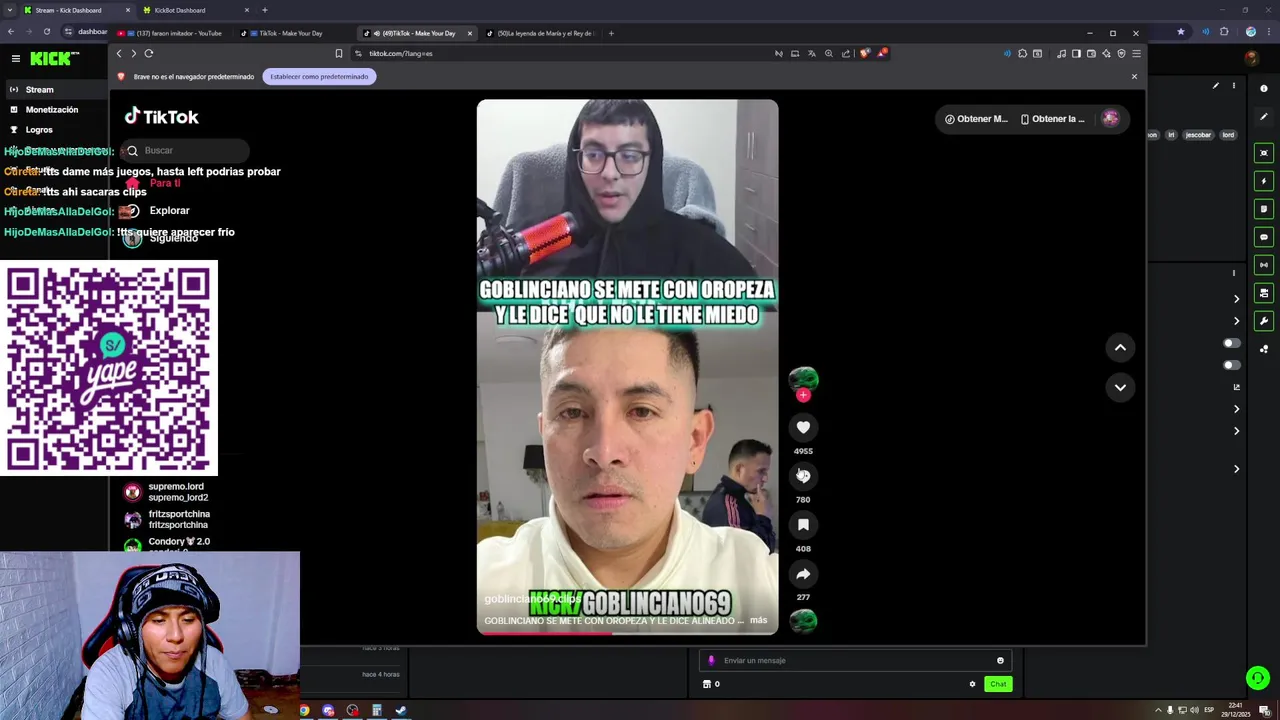Open the Brave hamburger menu
The image size is (1280, 720).
pos(1136,53)
